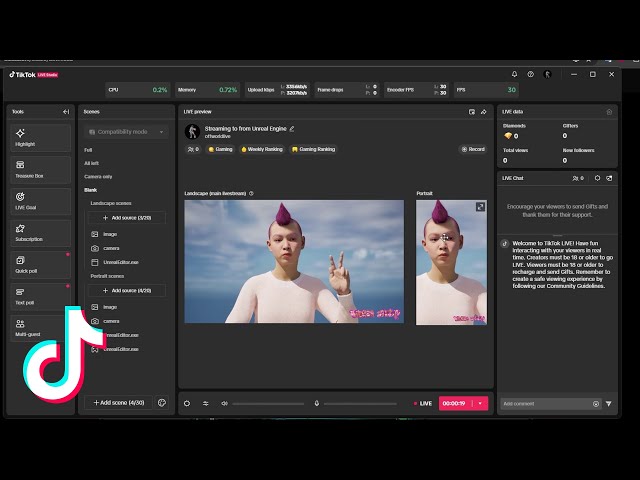640x480 pixels.
Task: Mute the speaker audio icon
Action: pos(224,403)
